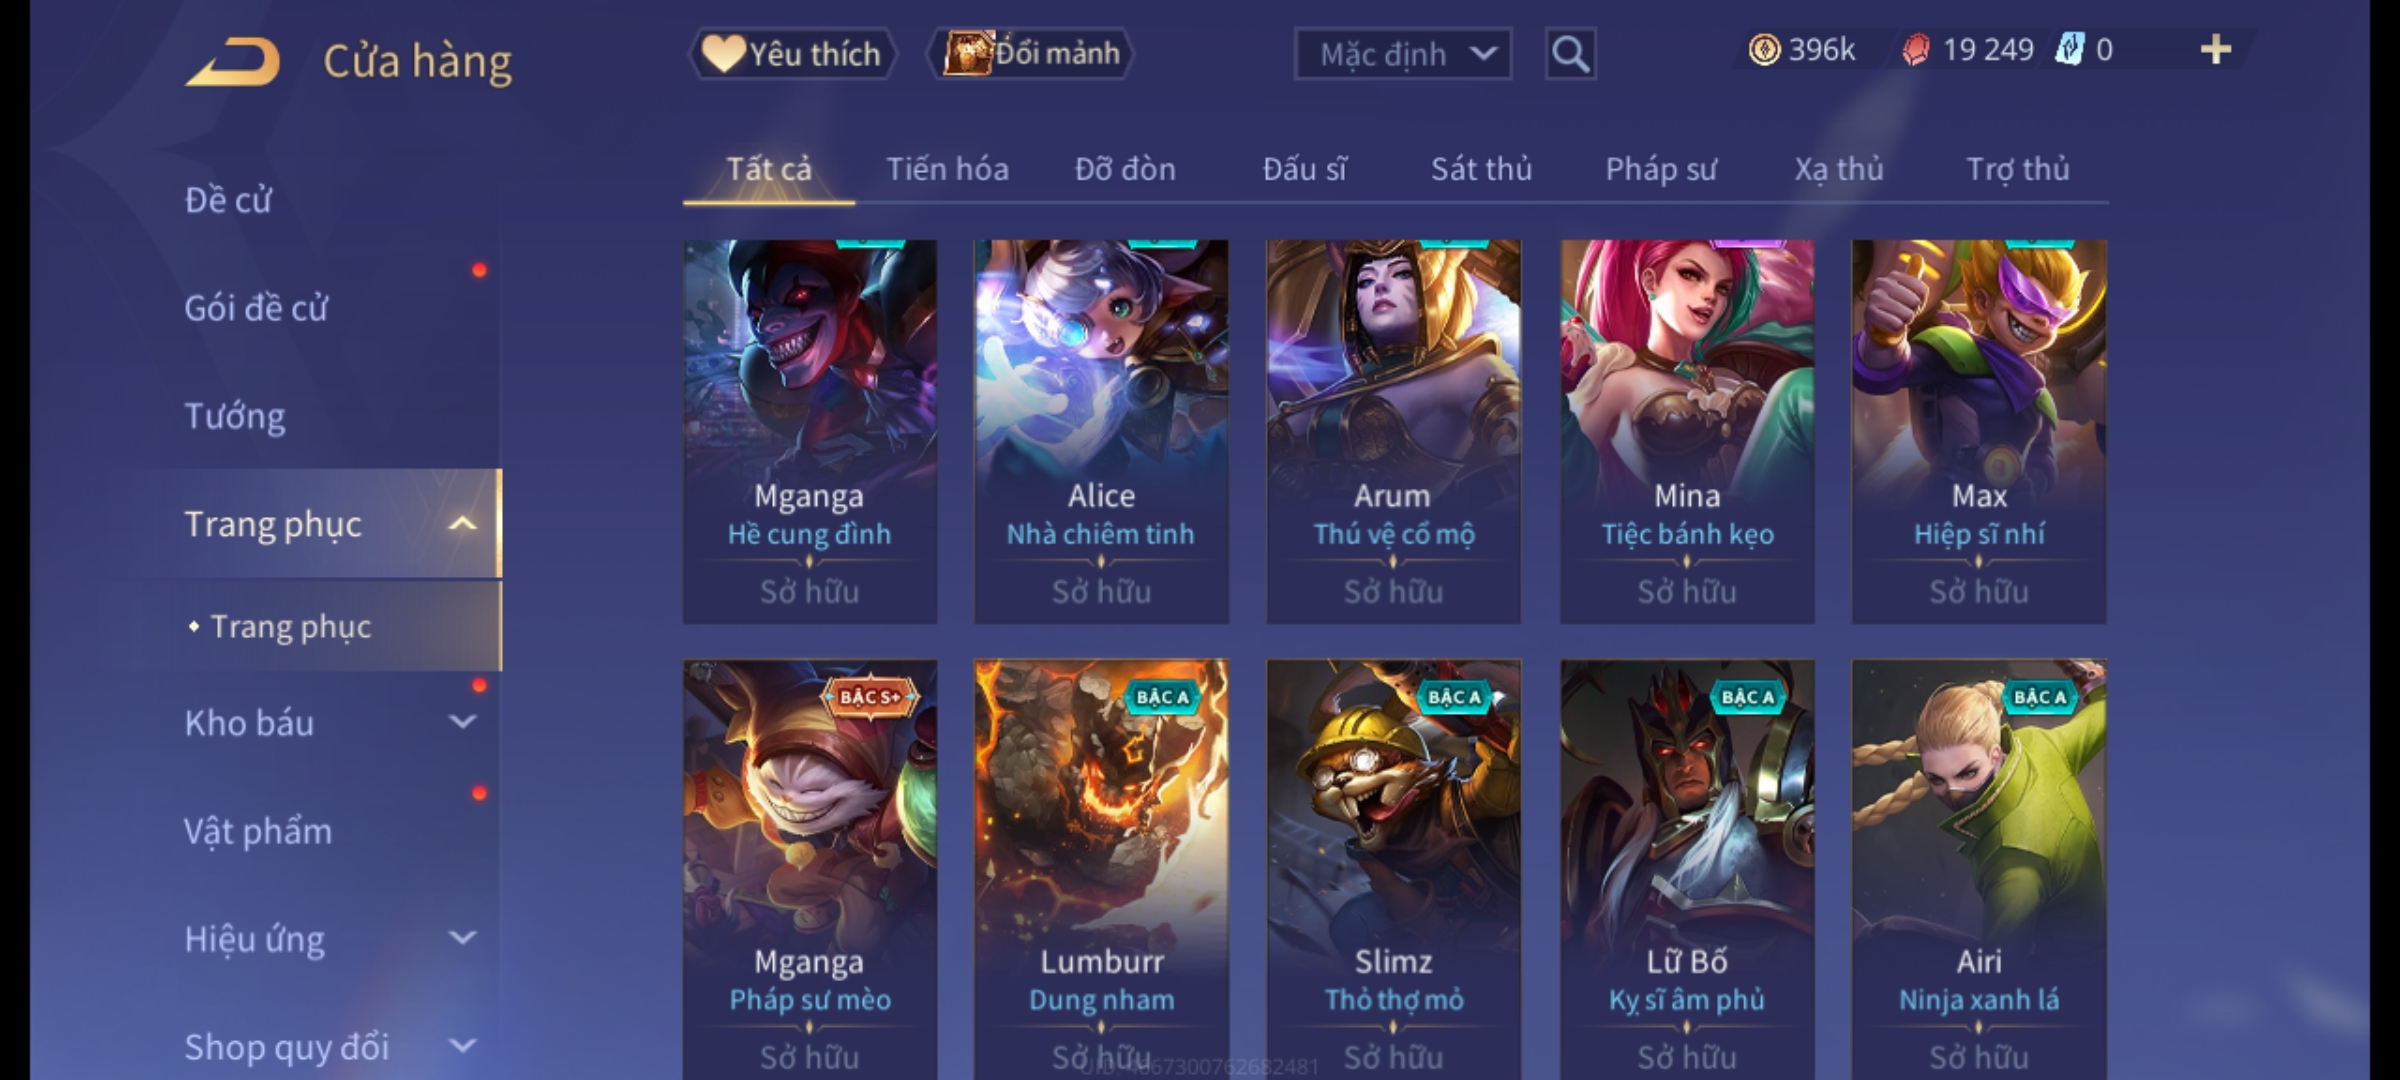The height and width of the screenshot is (1080, 2400).
Task: Open Alice Nhà chiêm tinh skin card
Action: [x=1101, y=432]
